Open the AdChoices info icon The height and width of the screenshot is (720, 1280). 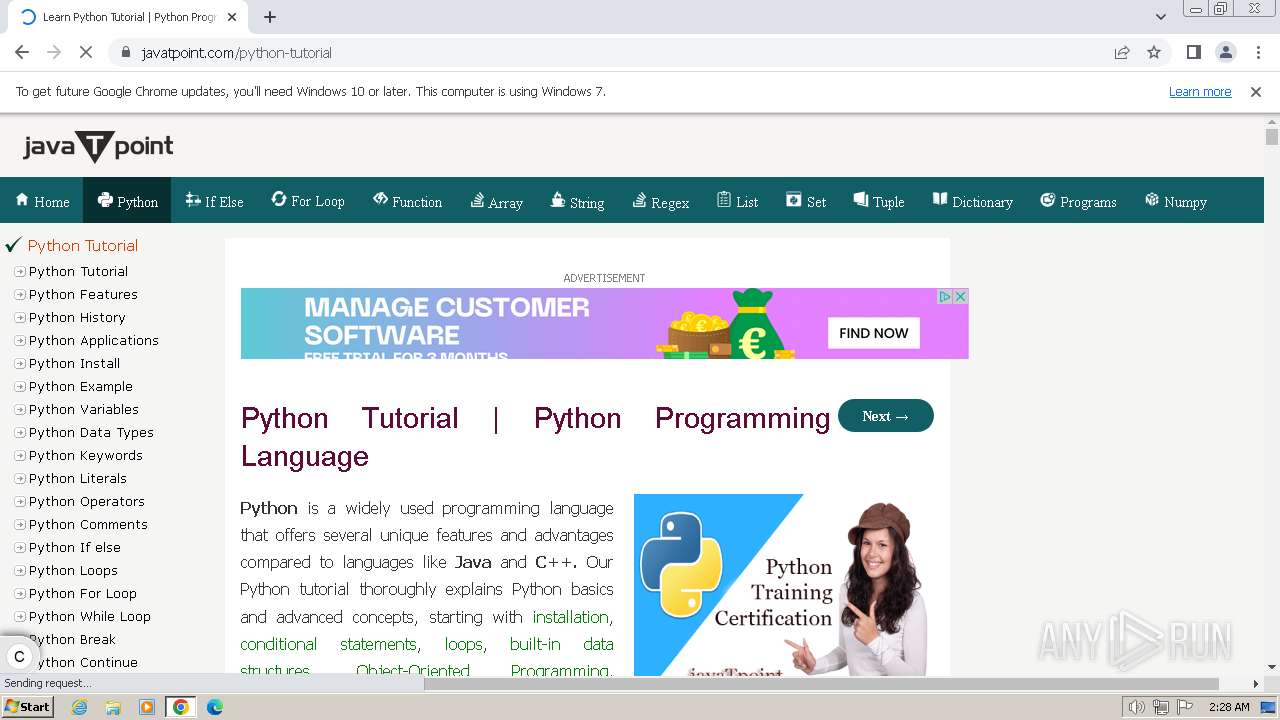coord(944,297)
